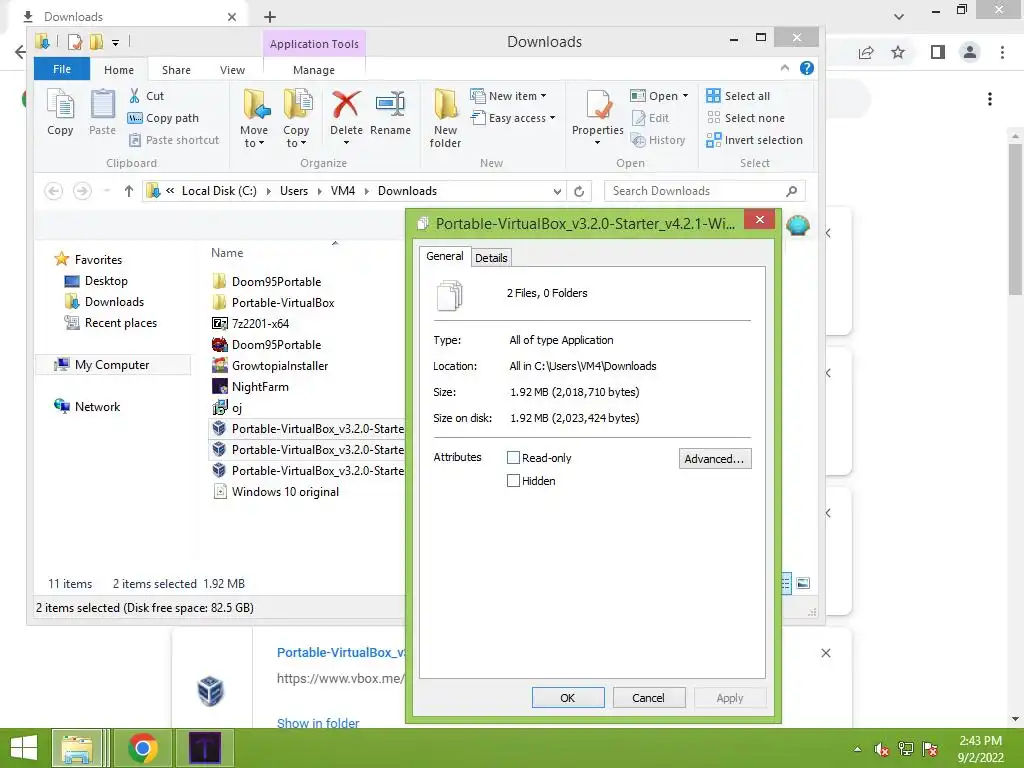Open the Quick Access Toolbar customize arrow

(115, 43)
